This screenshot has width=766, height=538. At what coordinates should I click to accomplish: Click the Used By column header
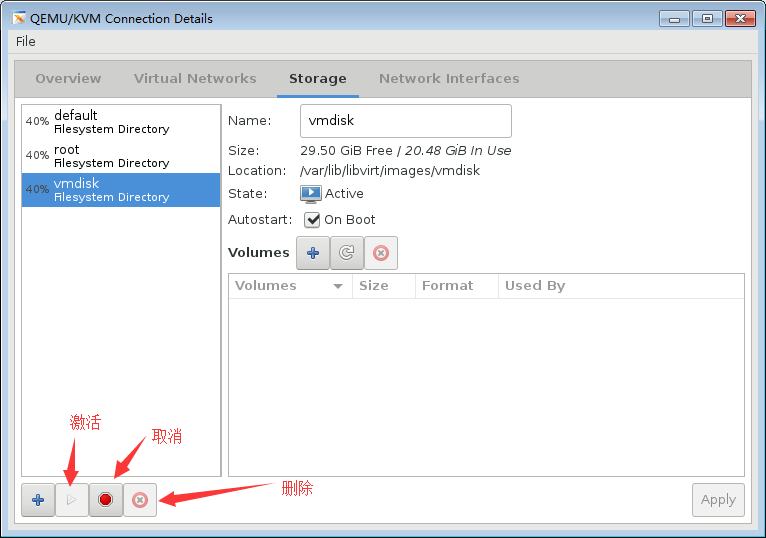tap(621, 286)
